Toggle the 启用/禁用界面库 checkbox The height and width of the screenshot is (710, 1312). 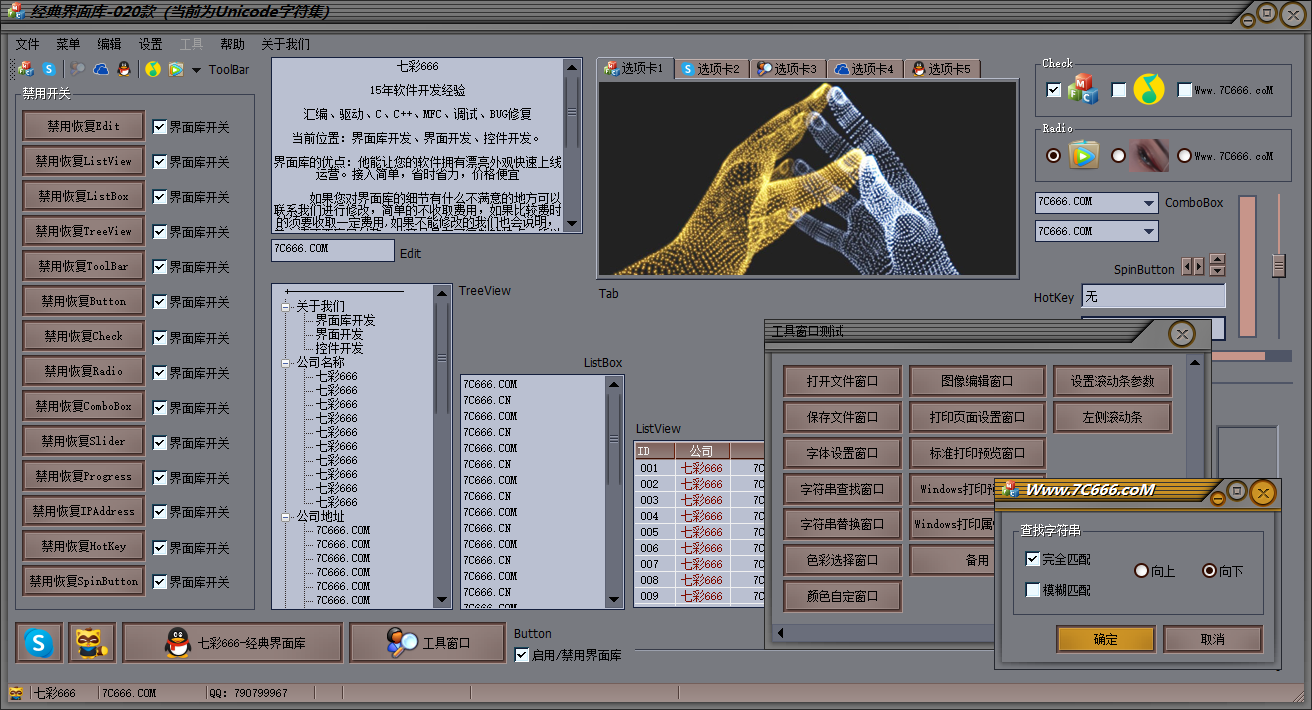click(522, 655)
